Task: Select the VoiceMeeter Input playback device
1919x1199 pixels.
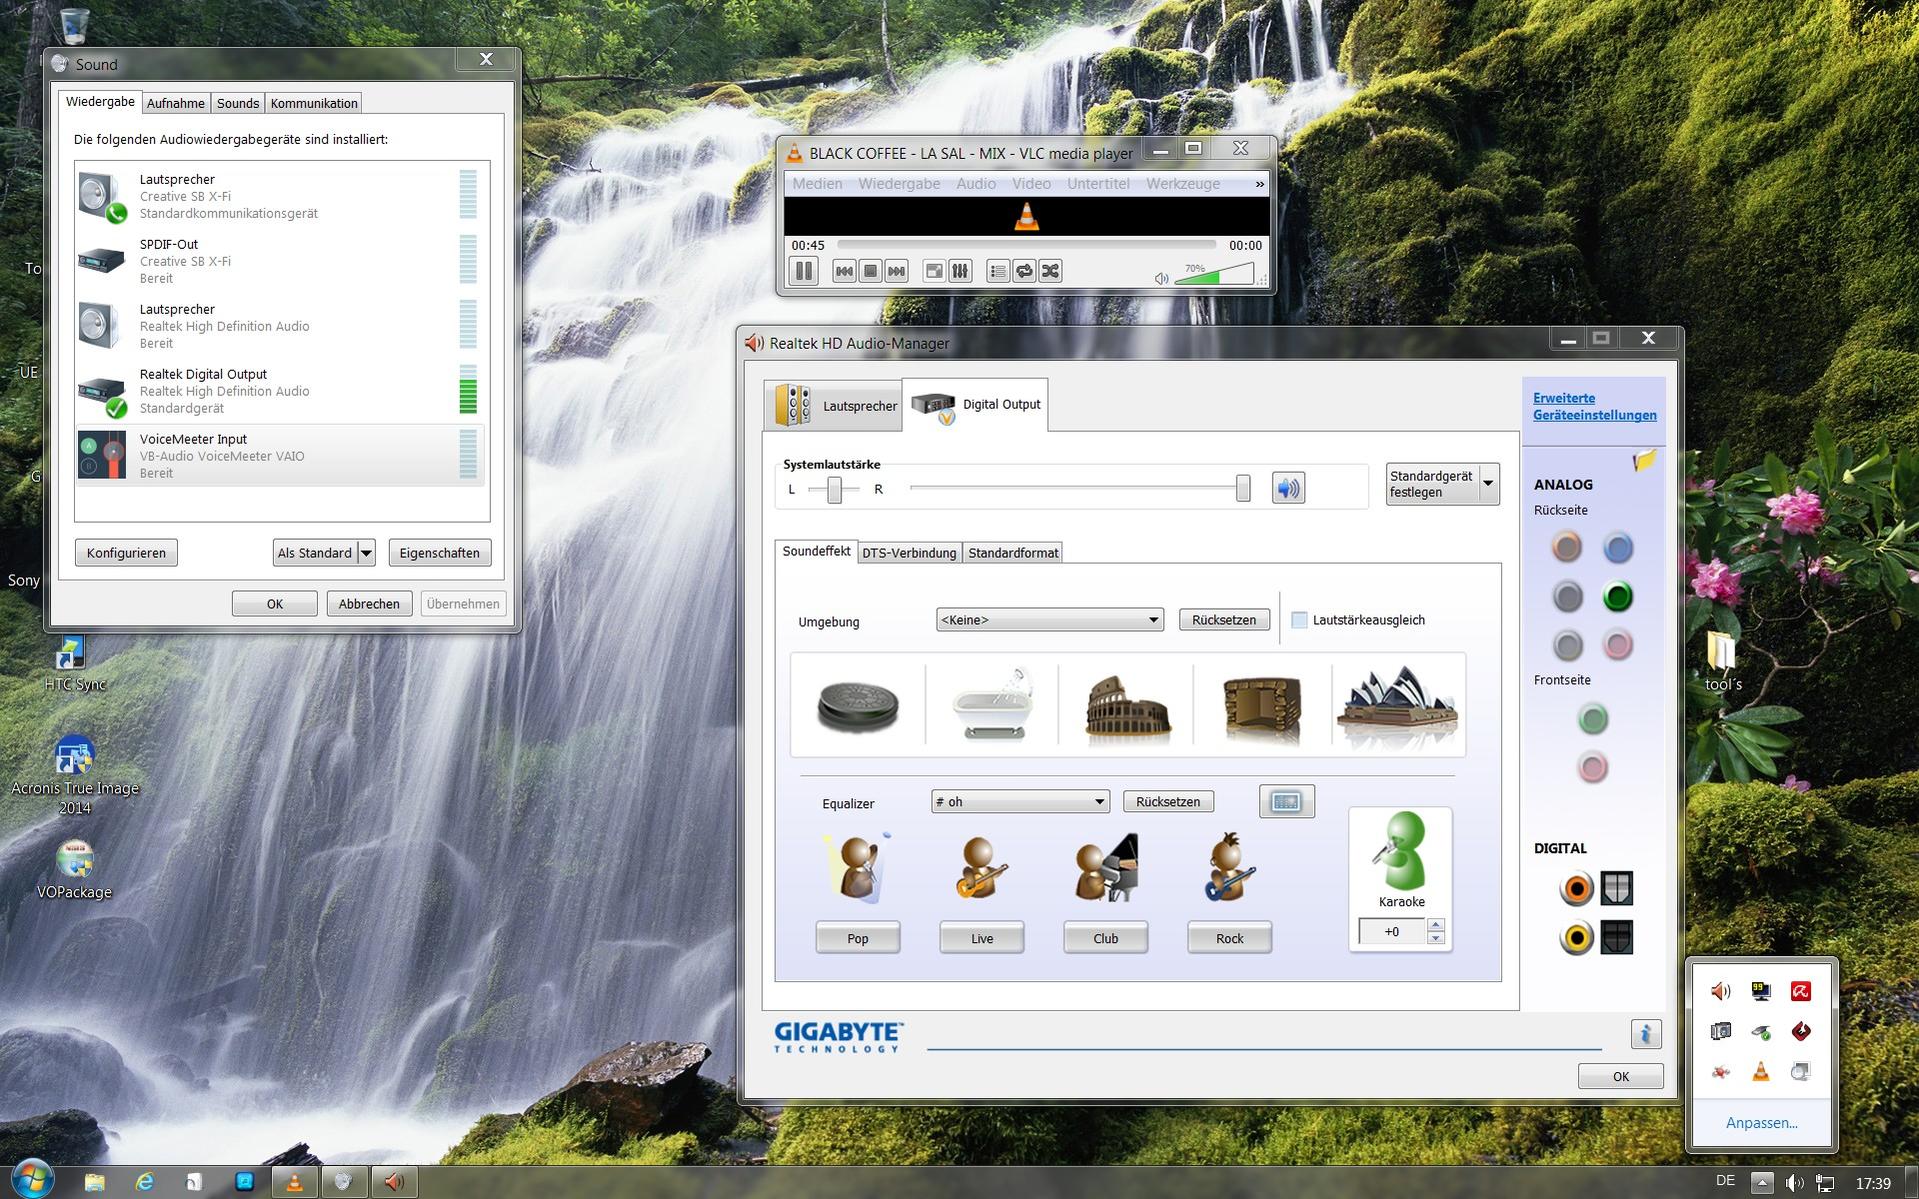Action: tap(280, 456)
